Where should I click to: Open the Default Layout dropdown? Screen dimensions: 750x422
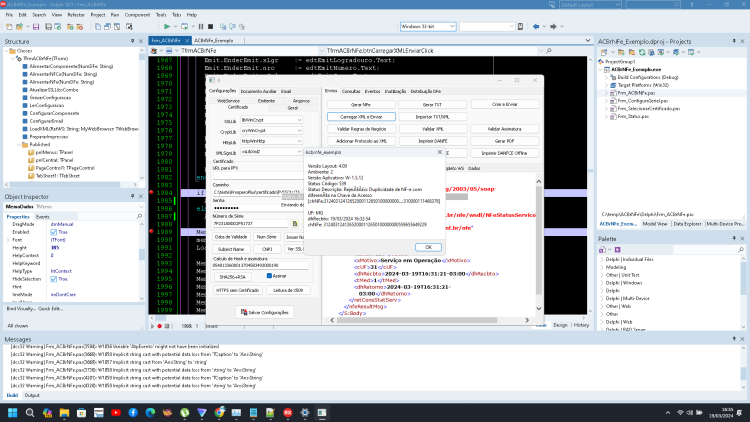(x=590, y=5)
